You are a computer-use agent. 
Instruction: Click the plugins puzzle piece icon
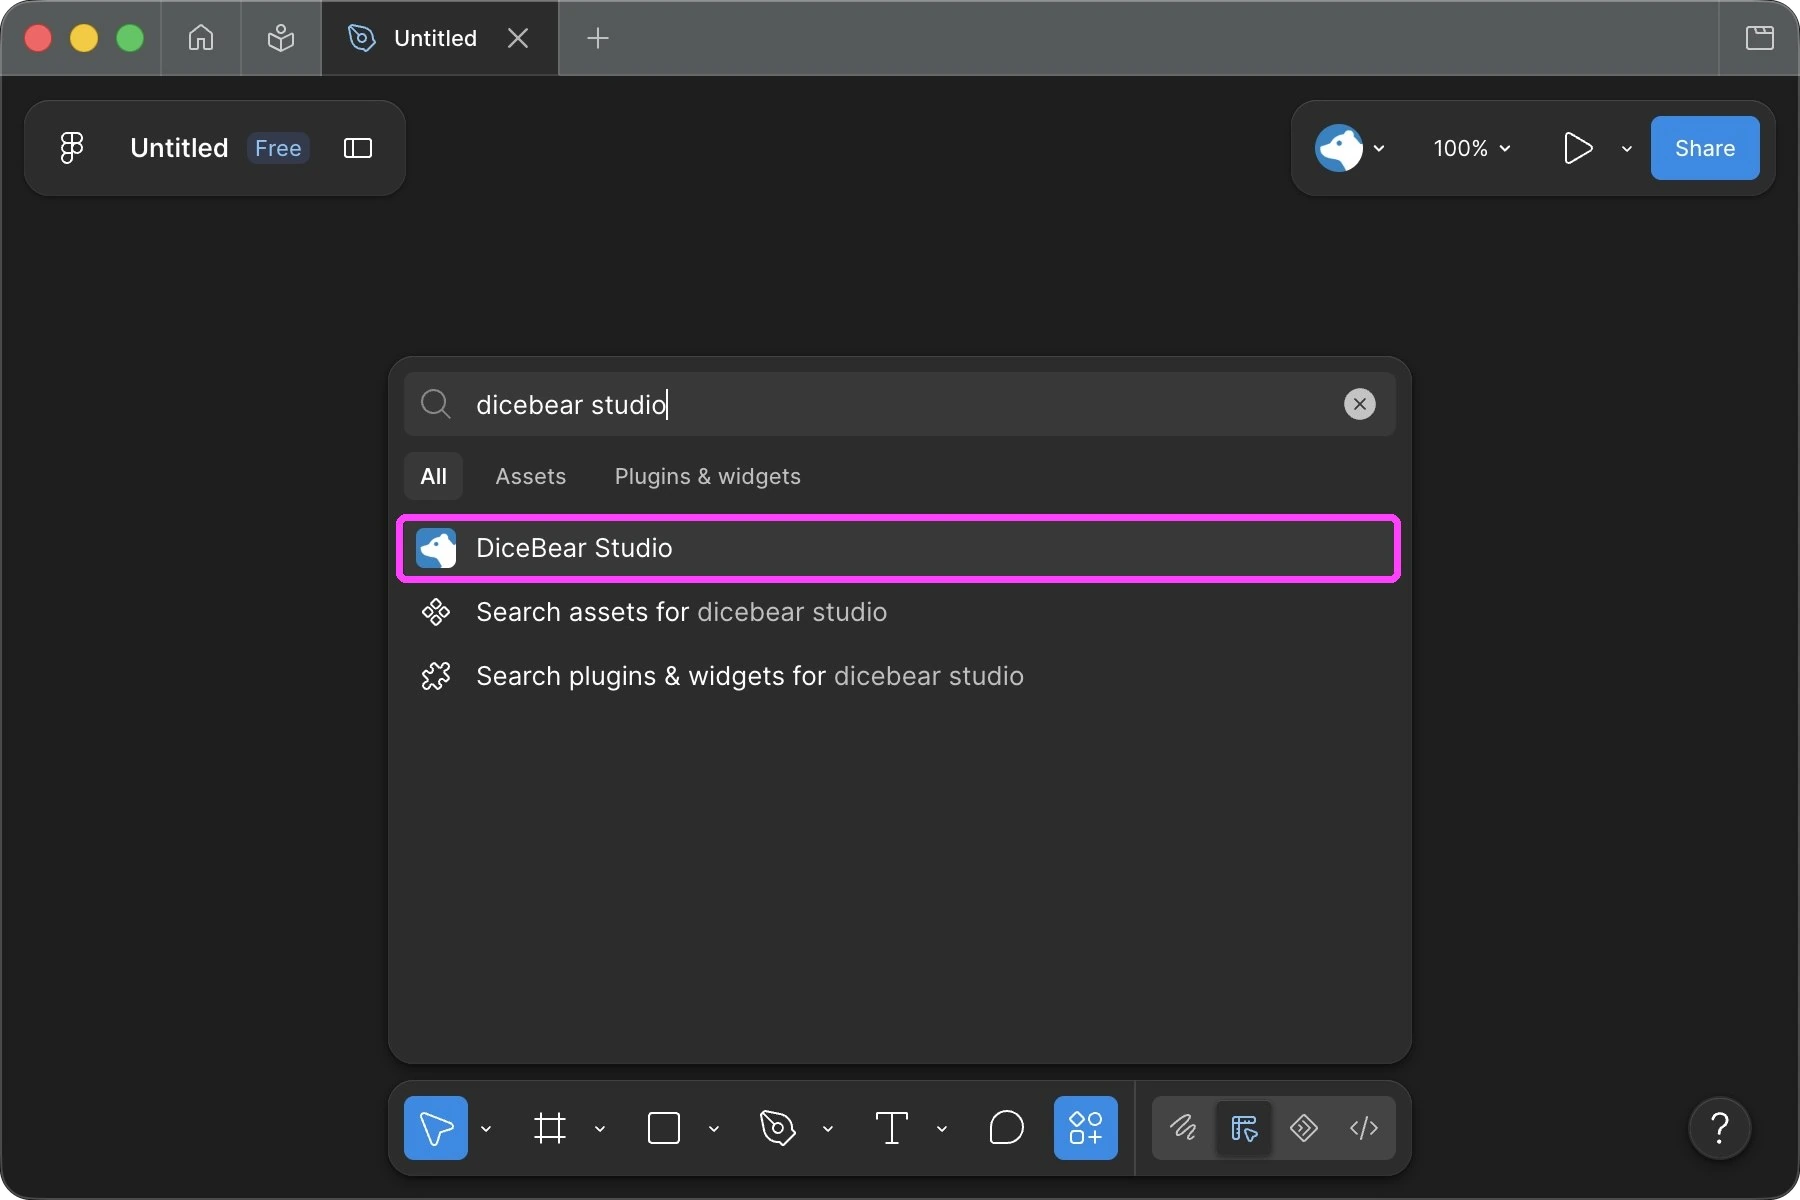click(x=436, y=676)
